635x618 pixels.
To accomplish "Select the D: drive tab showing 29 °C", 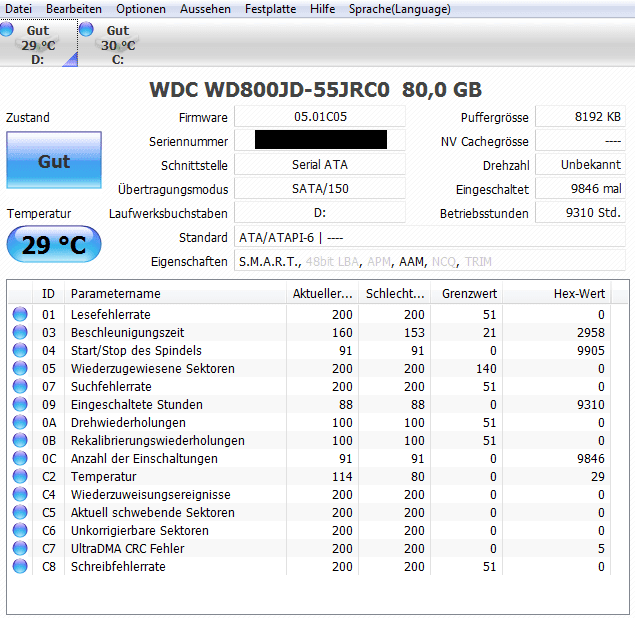I will pos(38,44).
